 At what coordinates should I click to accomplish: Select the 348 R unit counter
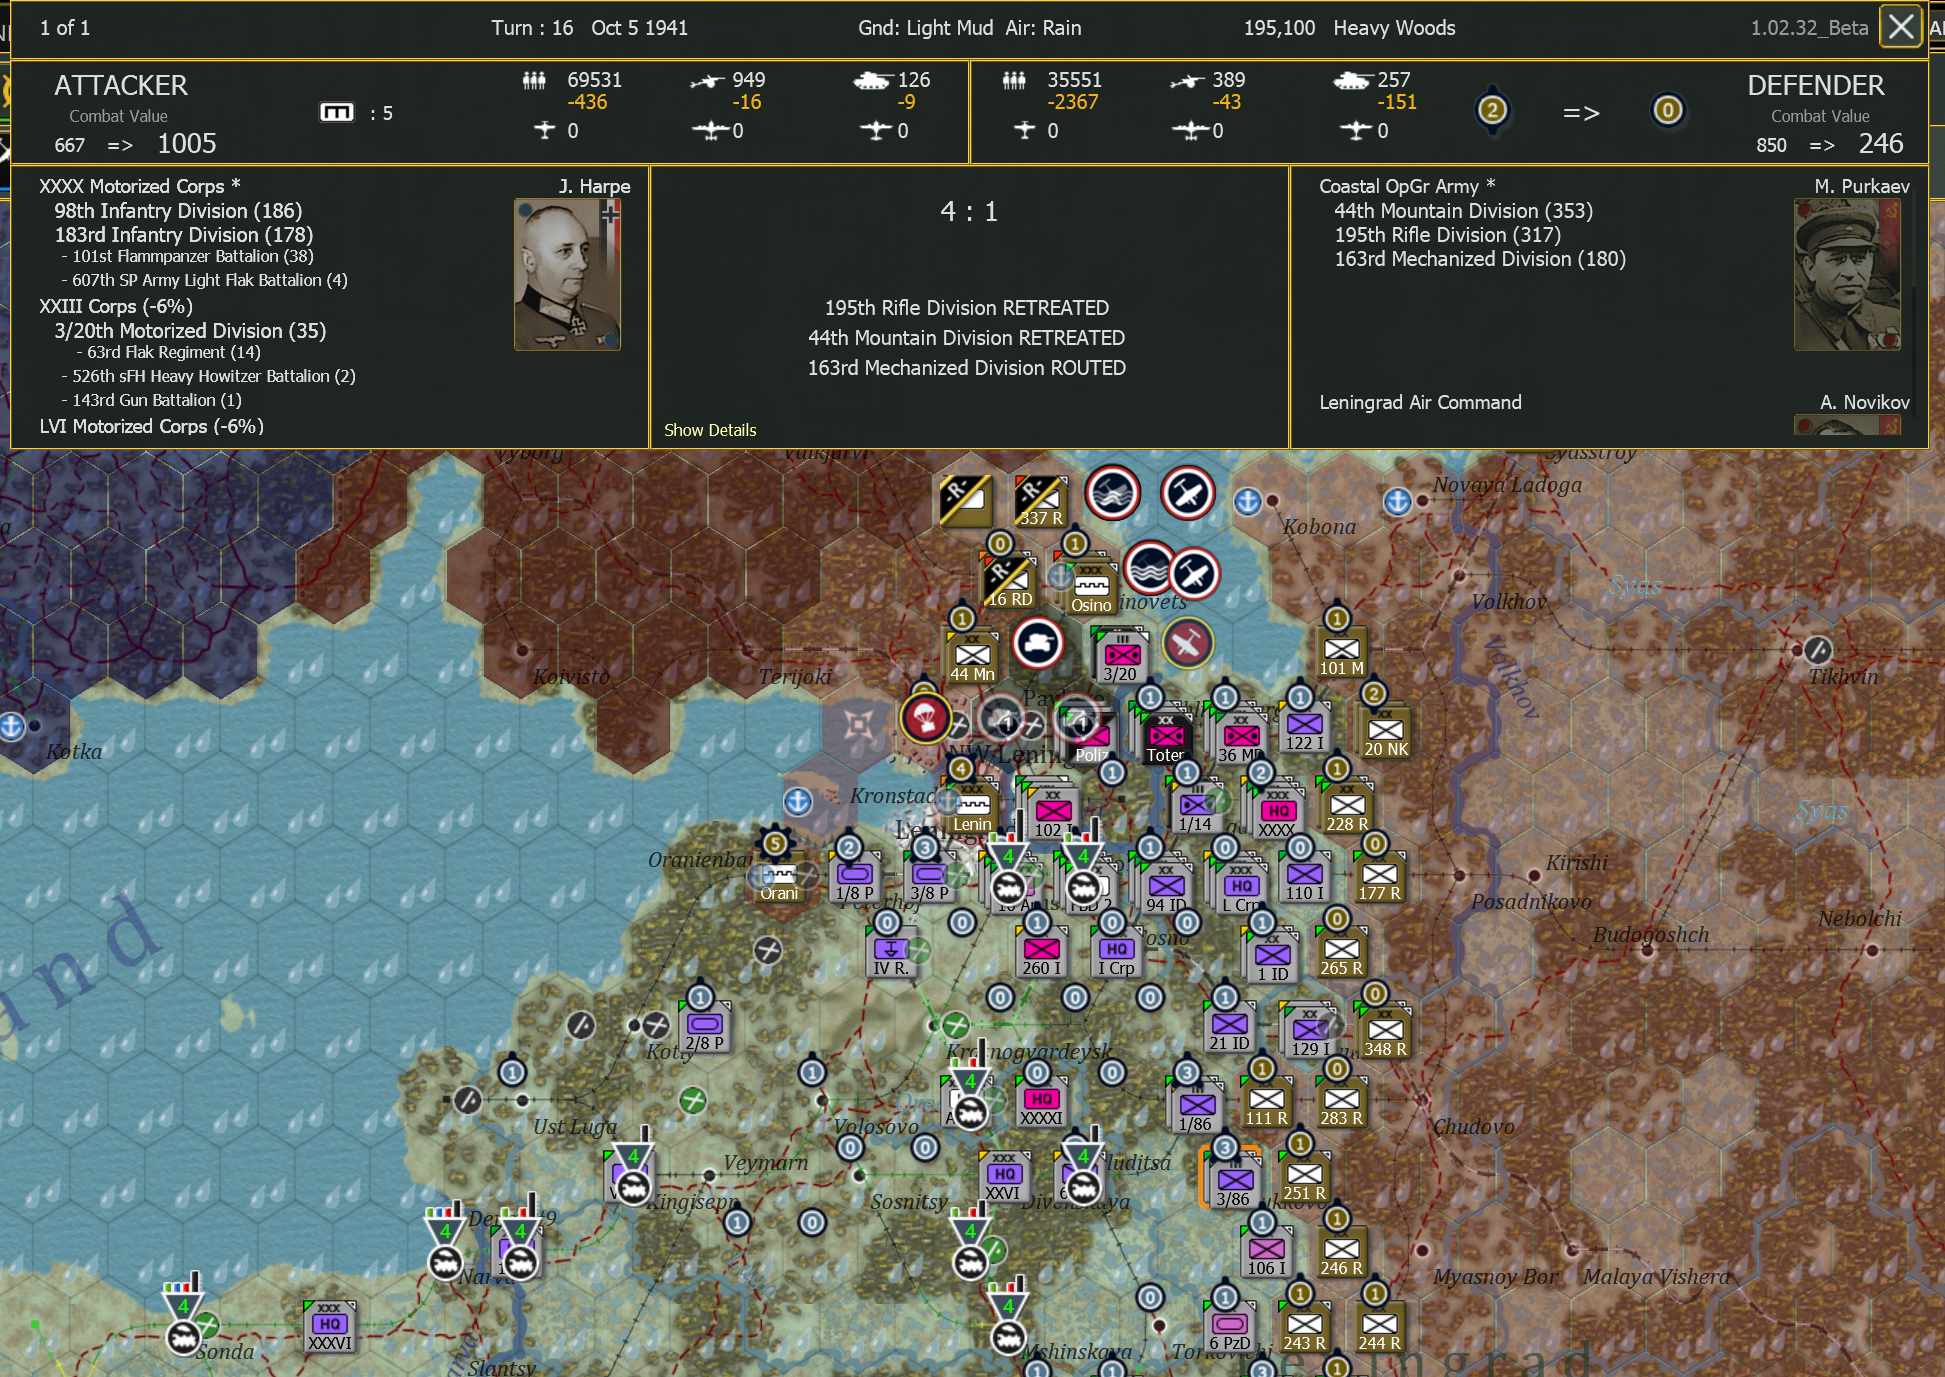coord(1385,1033)
